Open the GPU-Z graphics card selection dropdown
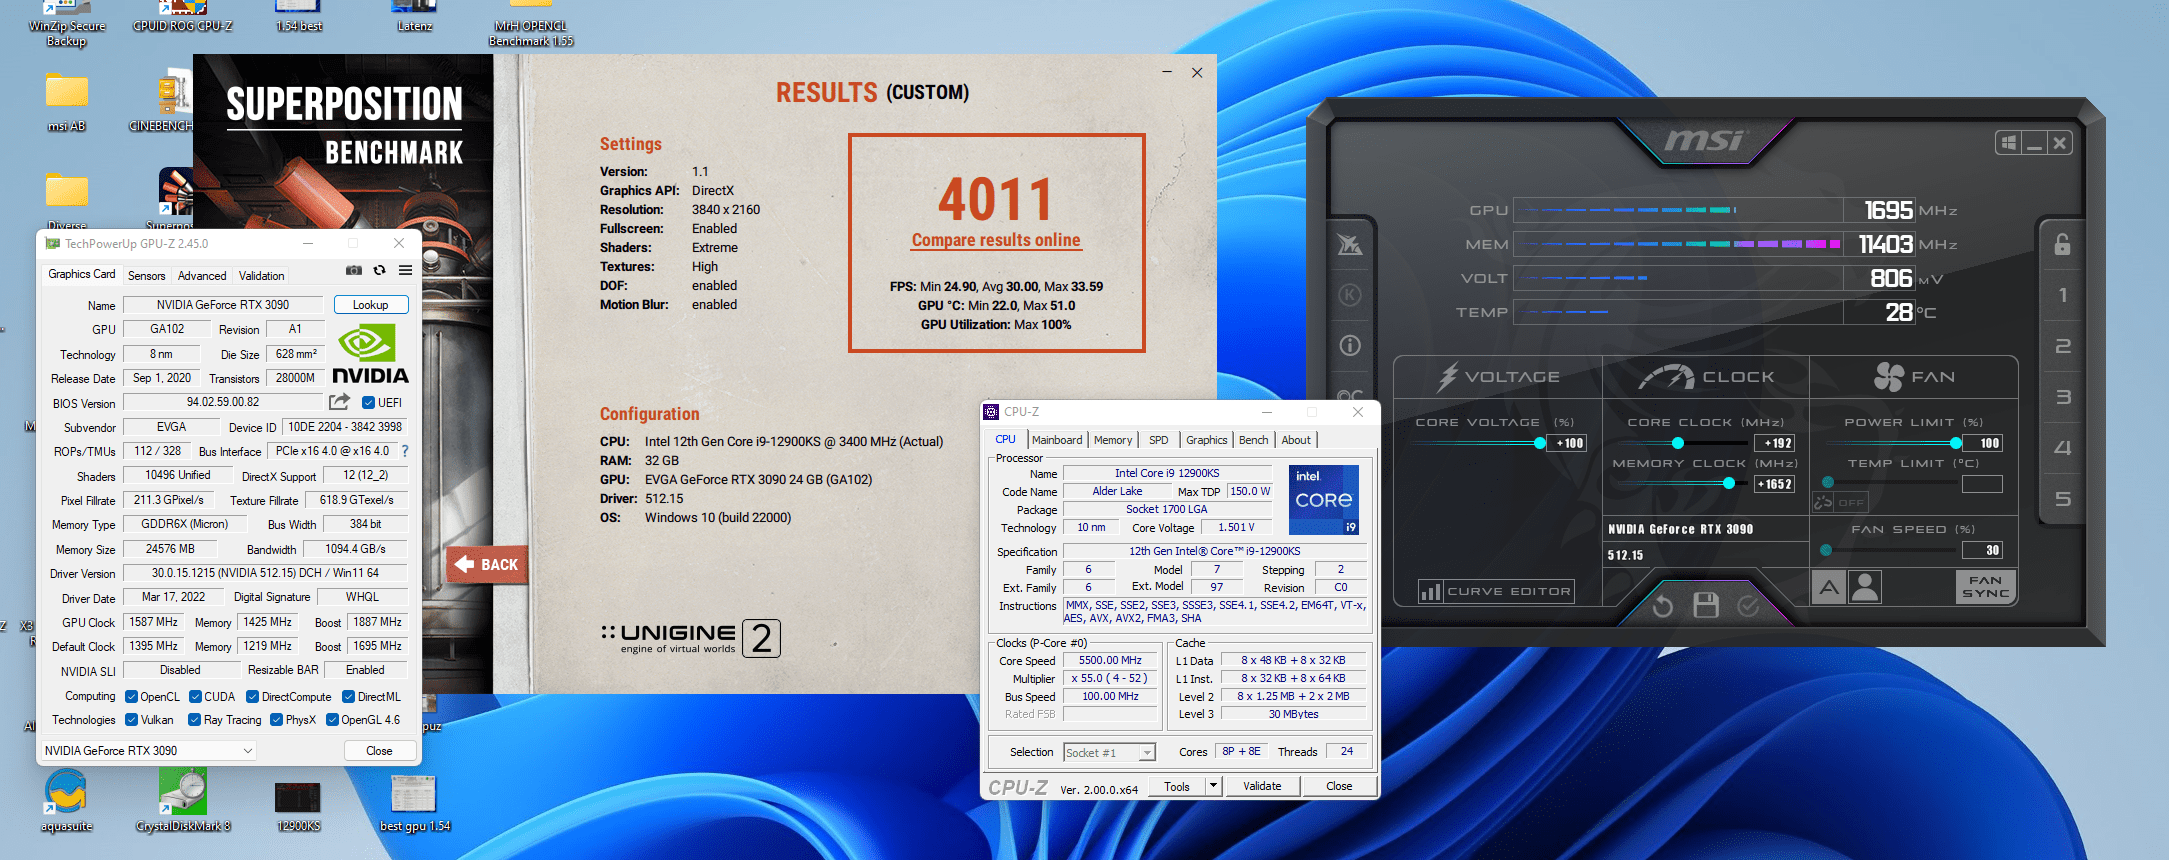Screen dimensions: 2169x860 [149, 751]
